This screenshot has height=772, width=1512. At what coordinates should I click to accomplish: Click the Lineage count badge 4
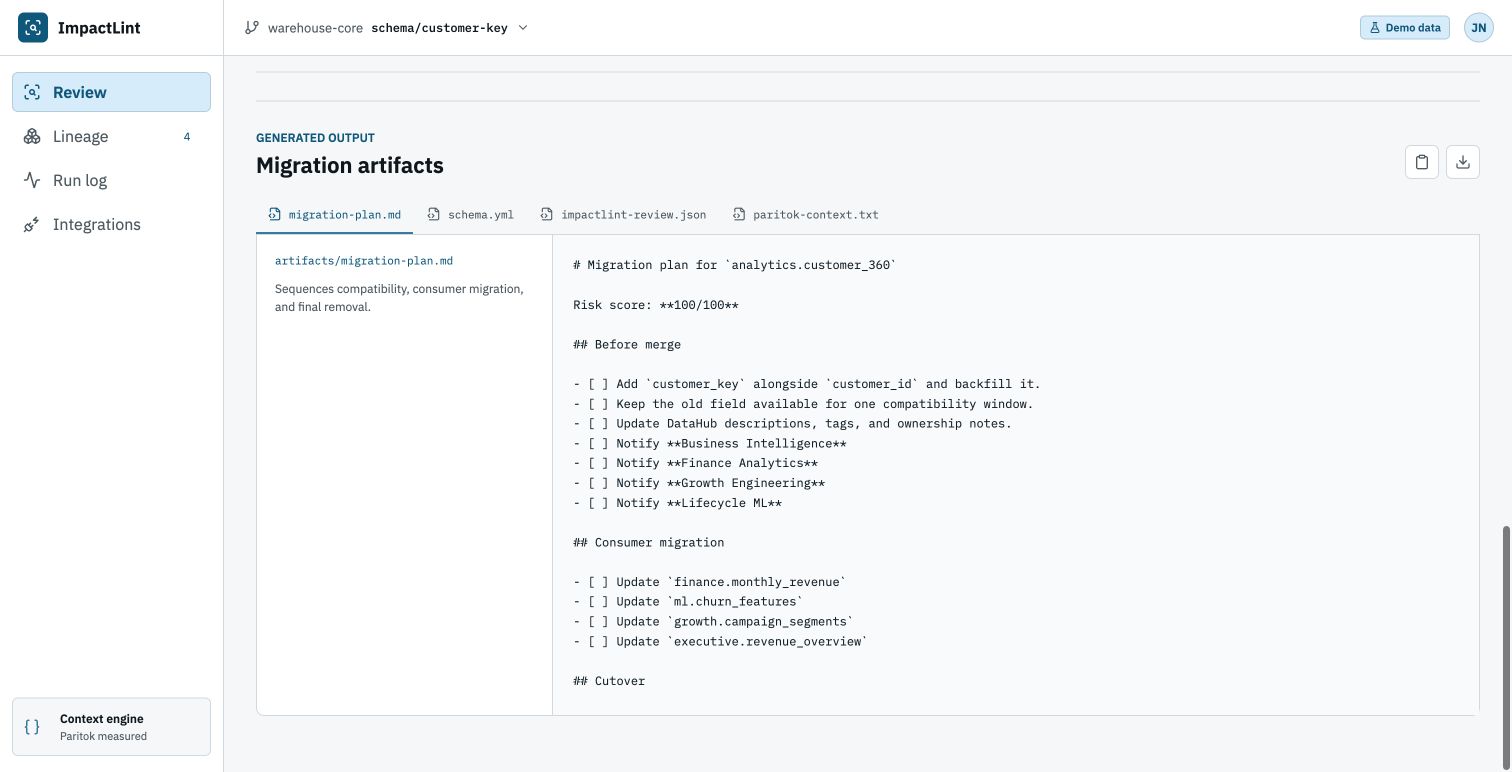click(187, 136)
